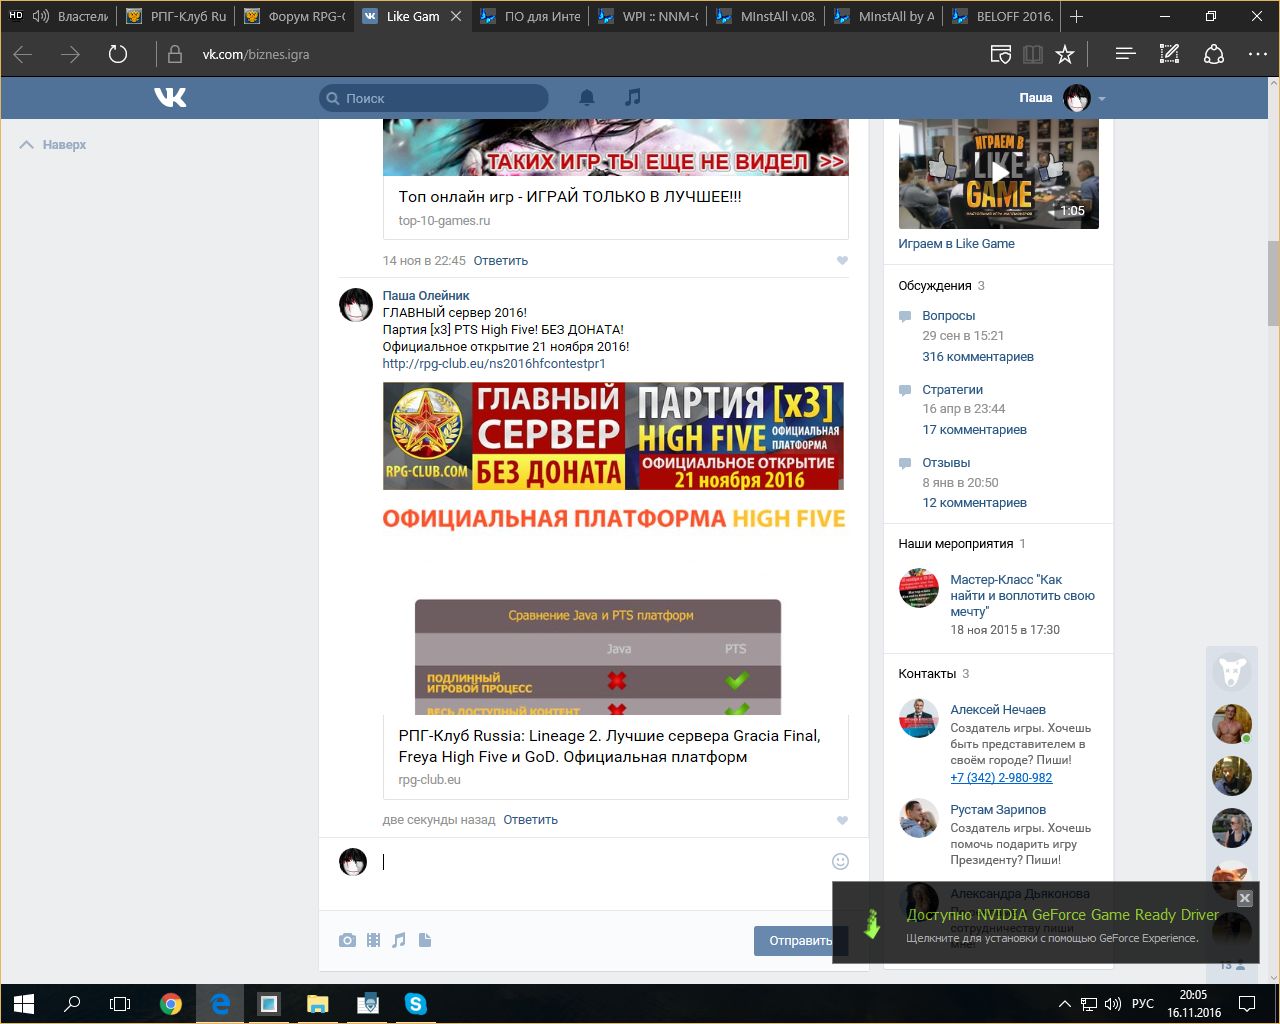Open Action Center notification icon

point(1247,1003)
